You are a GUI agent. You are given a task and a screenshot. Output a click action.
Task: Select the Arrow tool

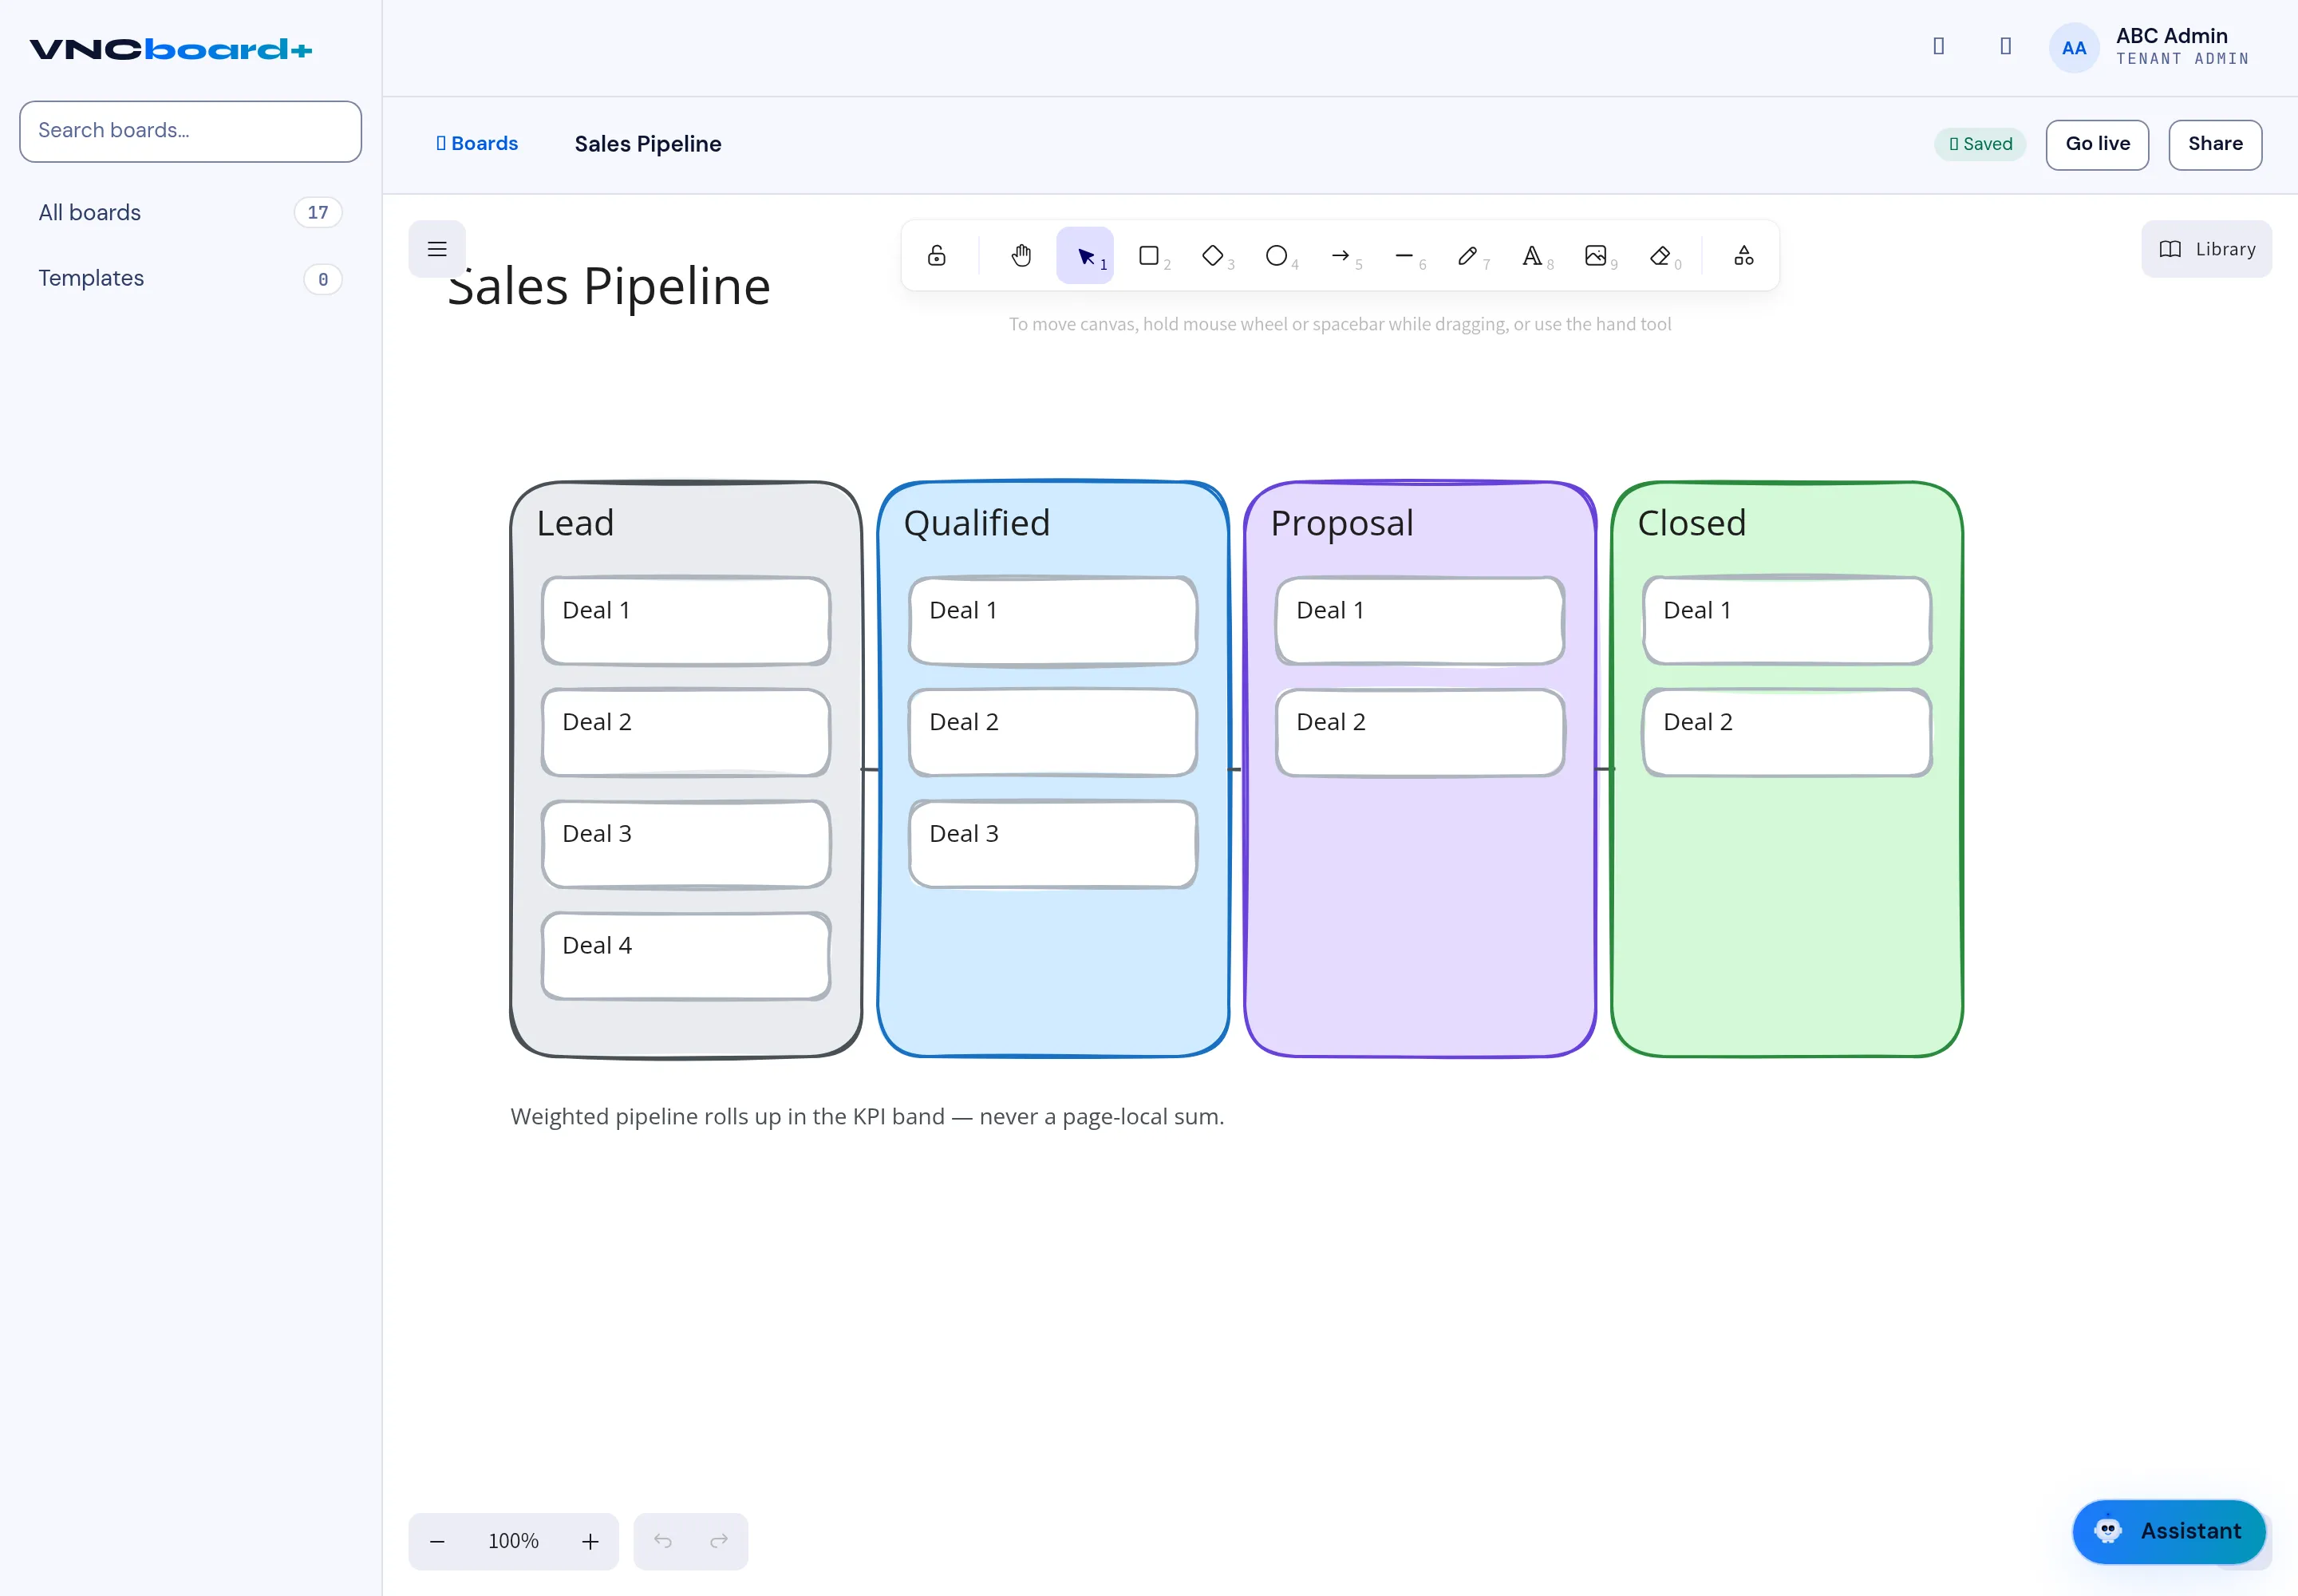(1341, 256)
